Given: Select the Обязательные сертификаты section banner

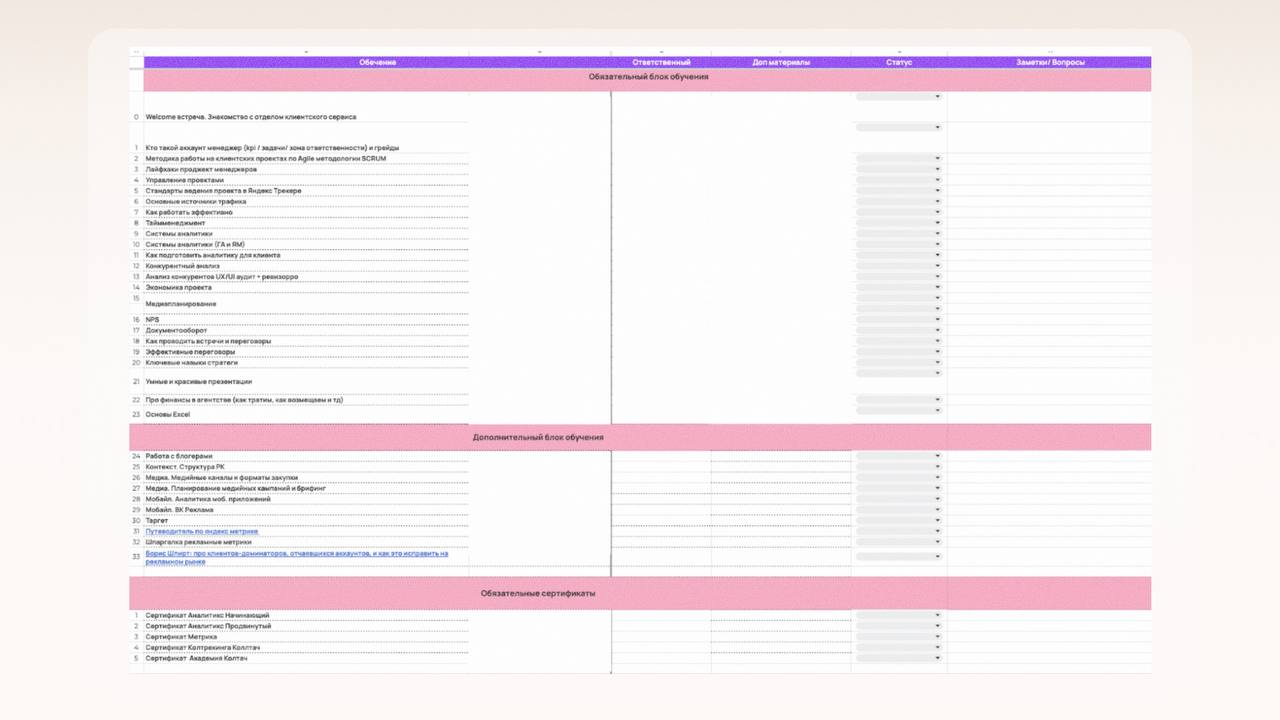Looking at the screenshot, I should [x=538, y=593].
